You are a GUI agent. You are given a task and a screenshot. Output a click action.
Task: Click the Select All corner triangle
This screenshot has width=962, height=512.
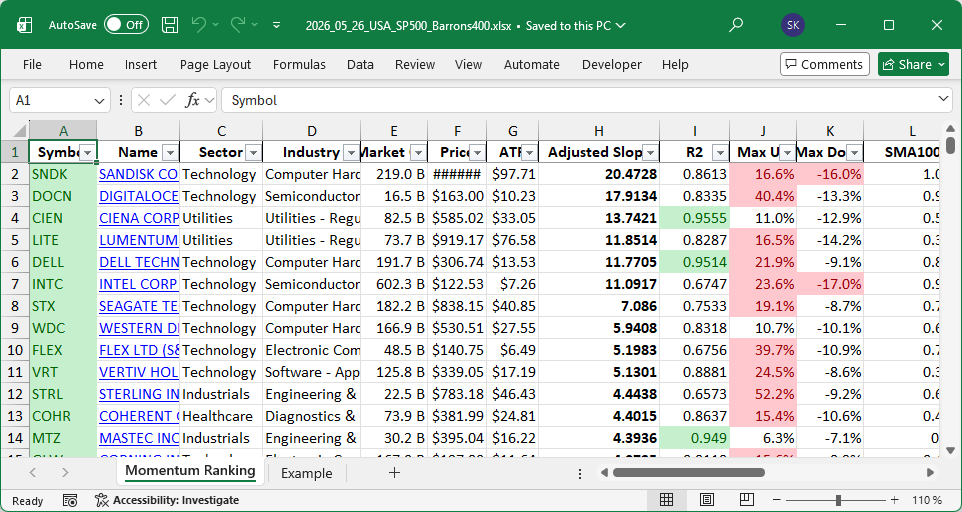[20, 131]
